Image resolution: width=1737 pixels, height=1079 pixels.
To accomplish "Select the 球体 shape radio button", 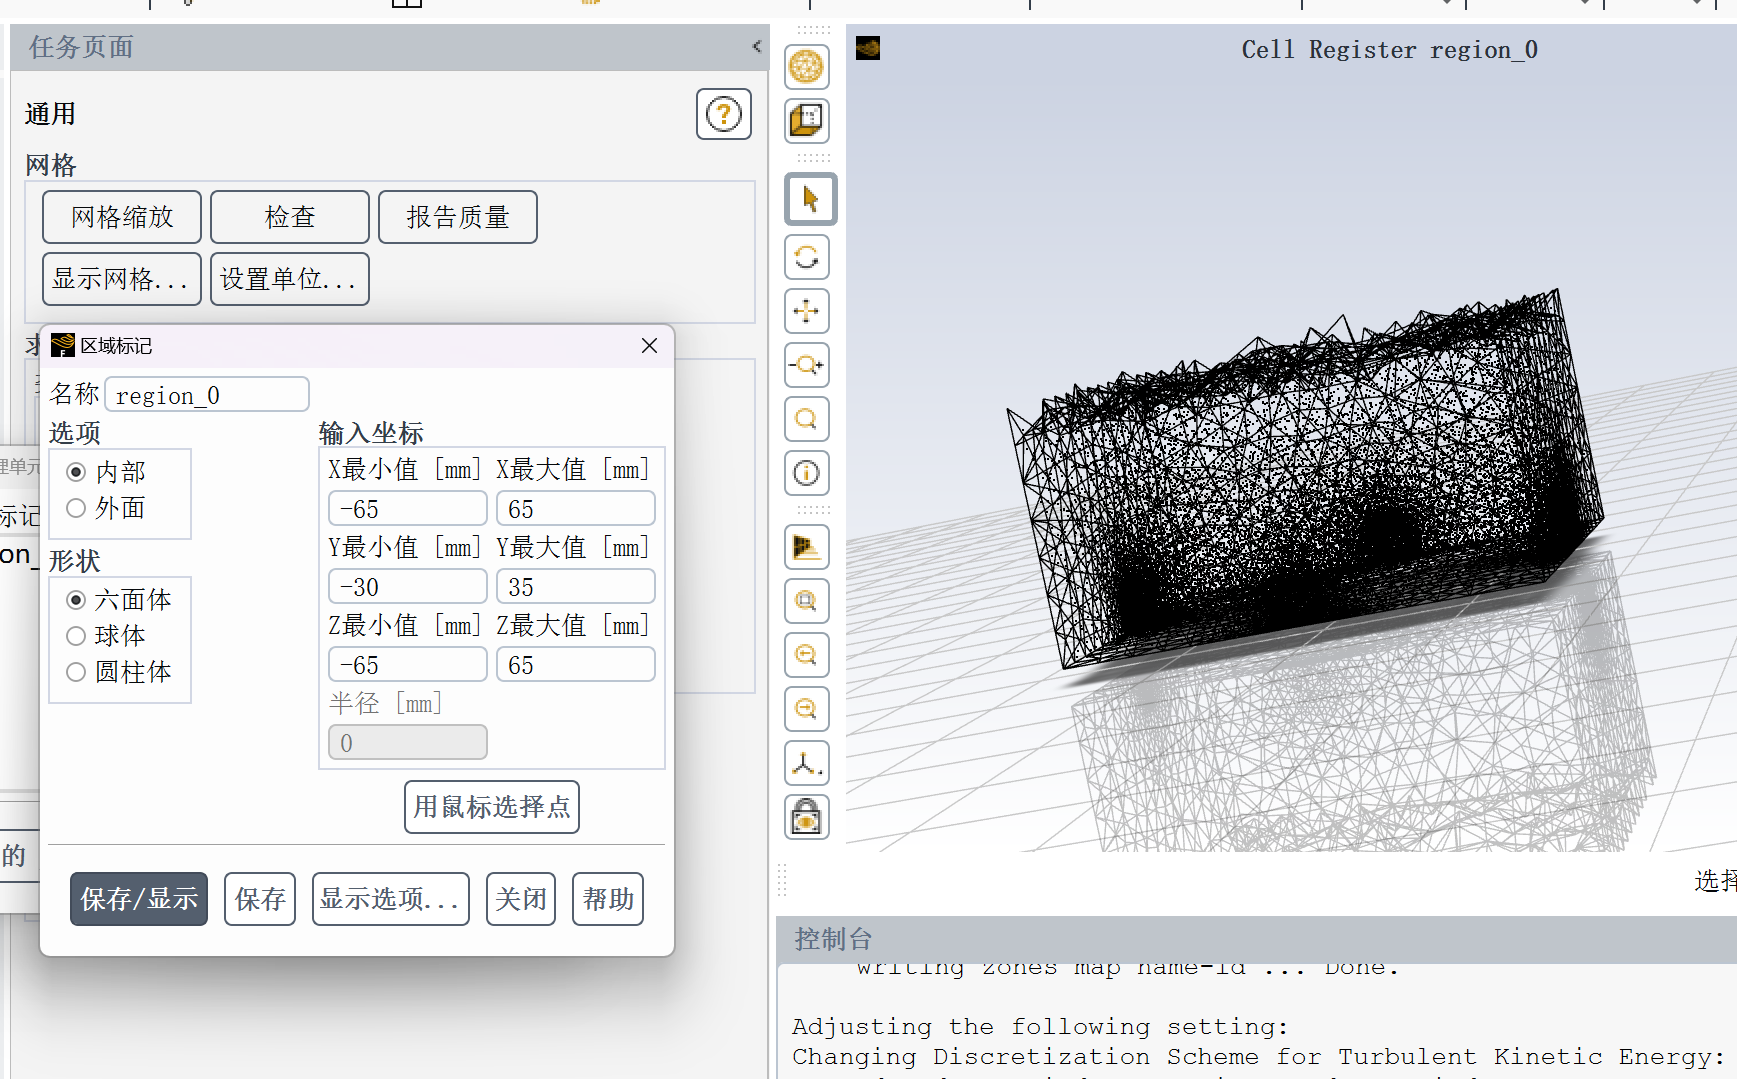I will pos(76,636).
